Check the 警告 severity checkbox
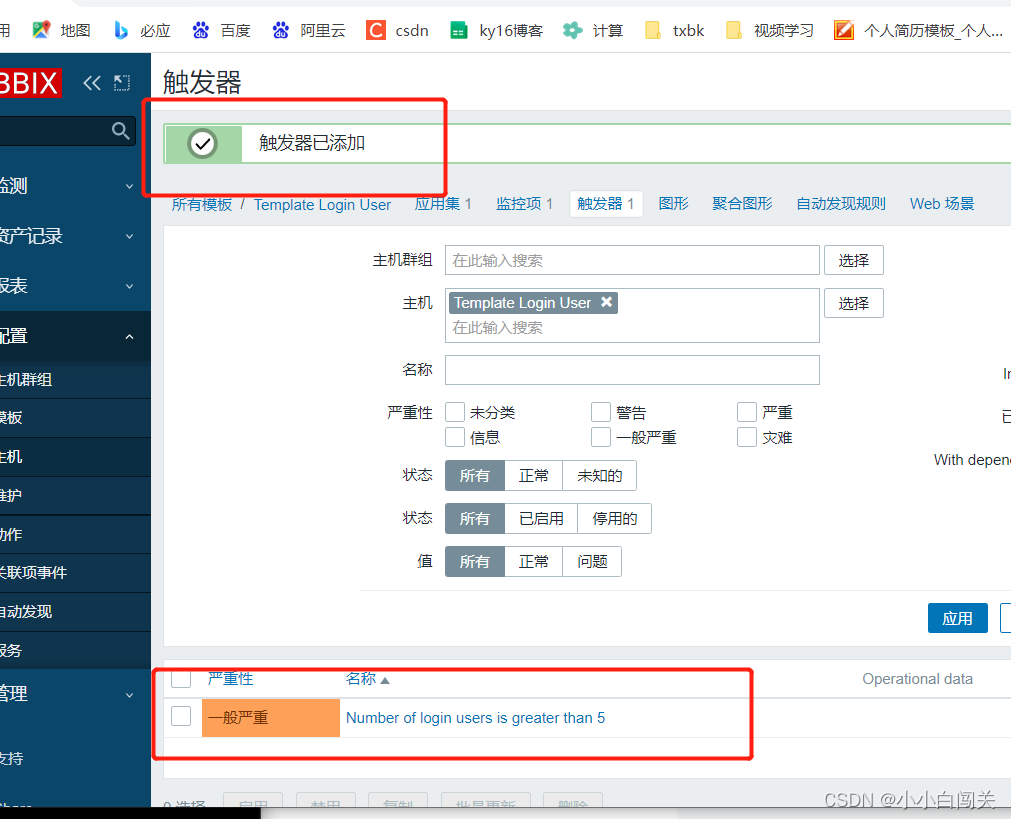The height and width of the screenshot is (819, 1011). (x=601, y=412)
